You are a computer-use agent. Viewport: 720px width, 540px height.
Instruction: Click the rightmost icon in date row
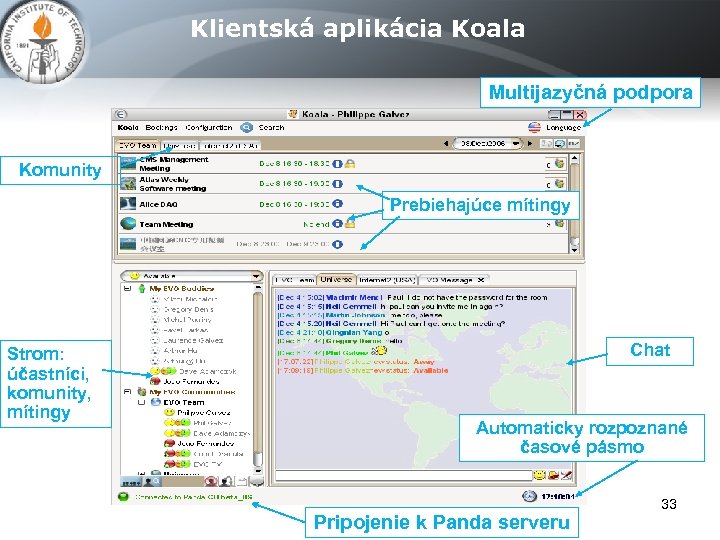click(573, 144)
